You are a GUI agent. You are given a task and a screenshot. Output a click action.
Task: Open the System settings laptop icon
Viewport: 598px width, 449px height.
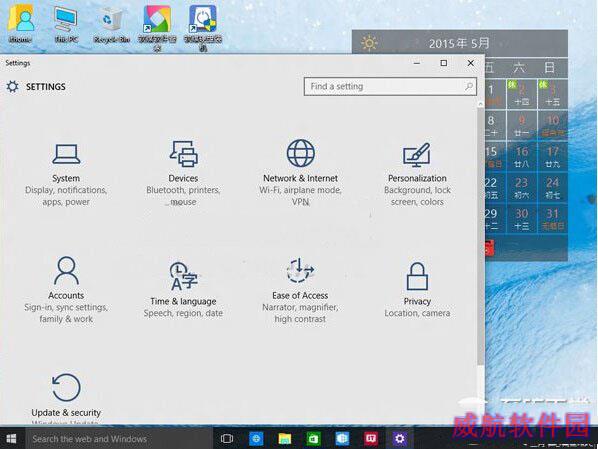pyautogui.click(x=66, y=154)
